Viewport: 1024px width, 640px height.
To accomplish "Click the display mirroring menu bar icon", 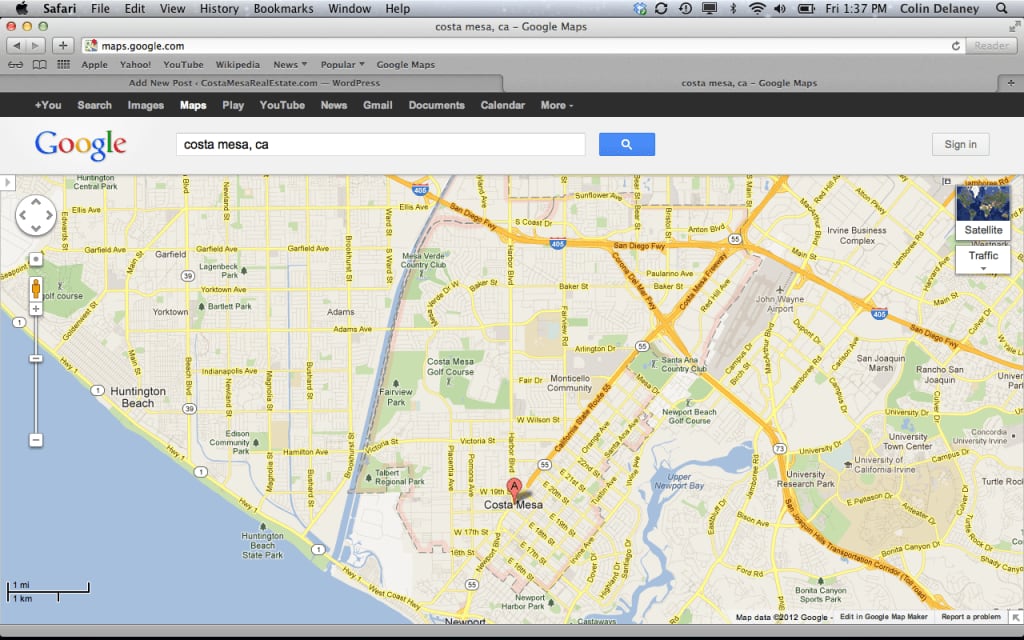I will 709,8.
